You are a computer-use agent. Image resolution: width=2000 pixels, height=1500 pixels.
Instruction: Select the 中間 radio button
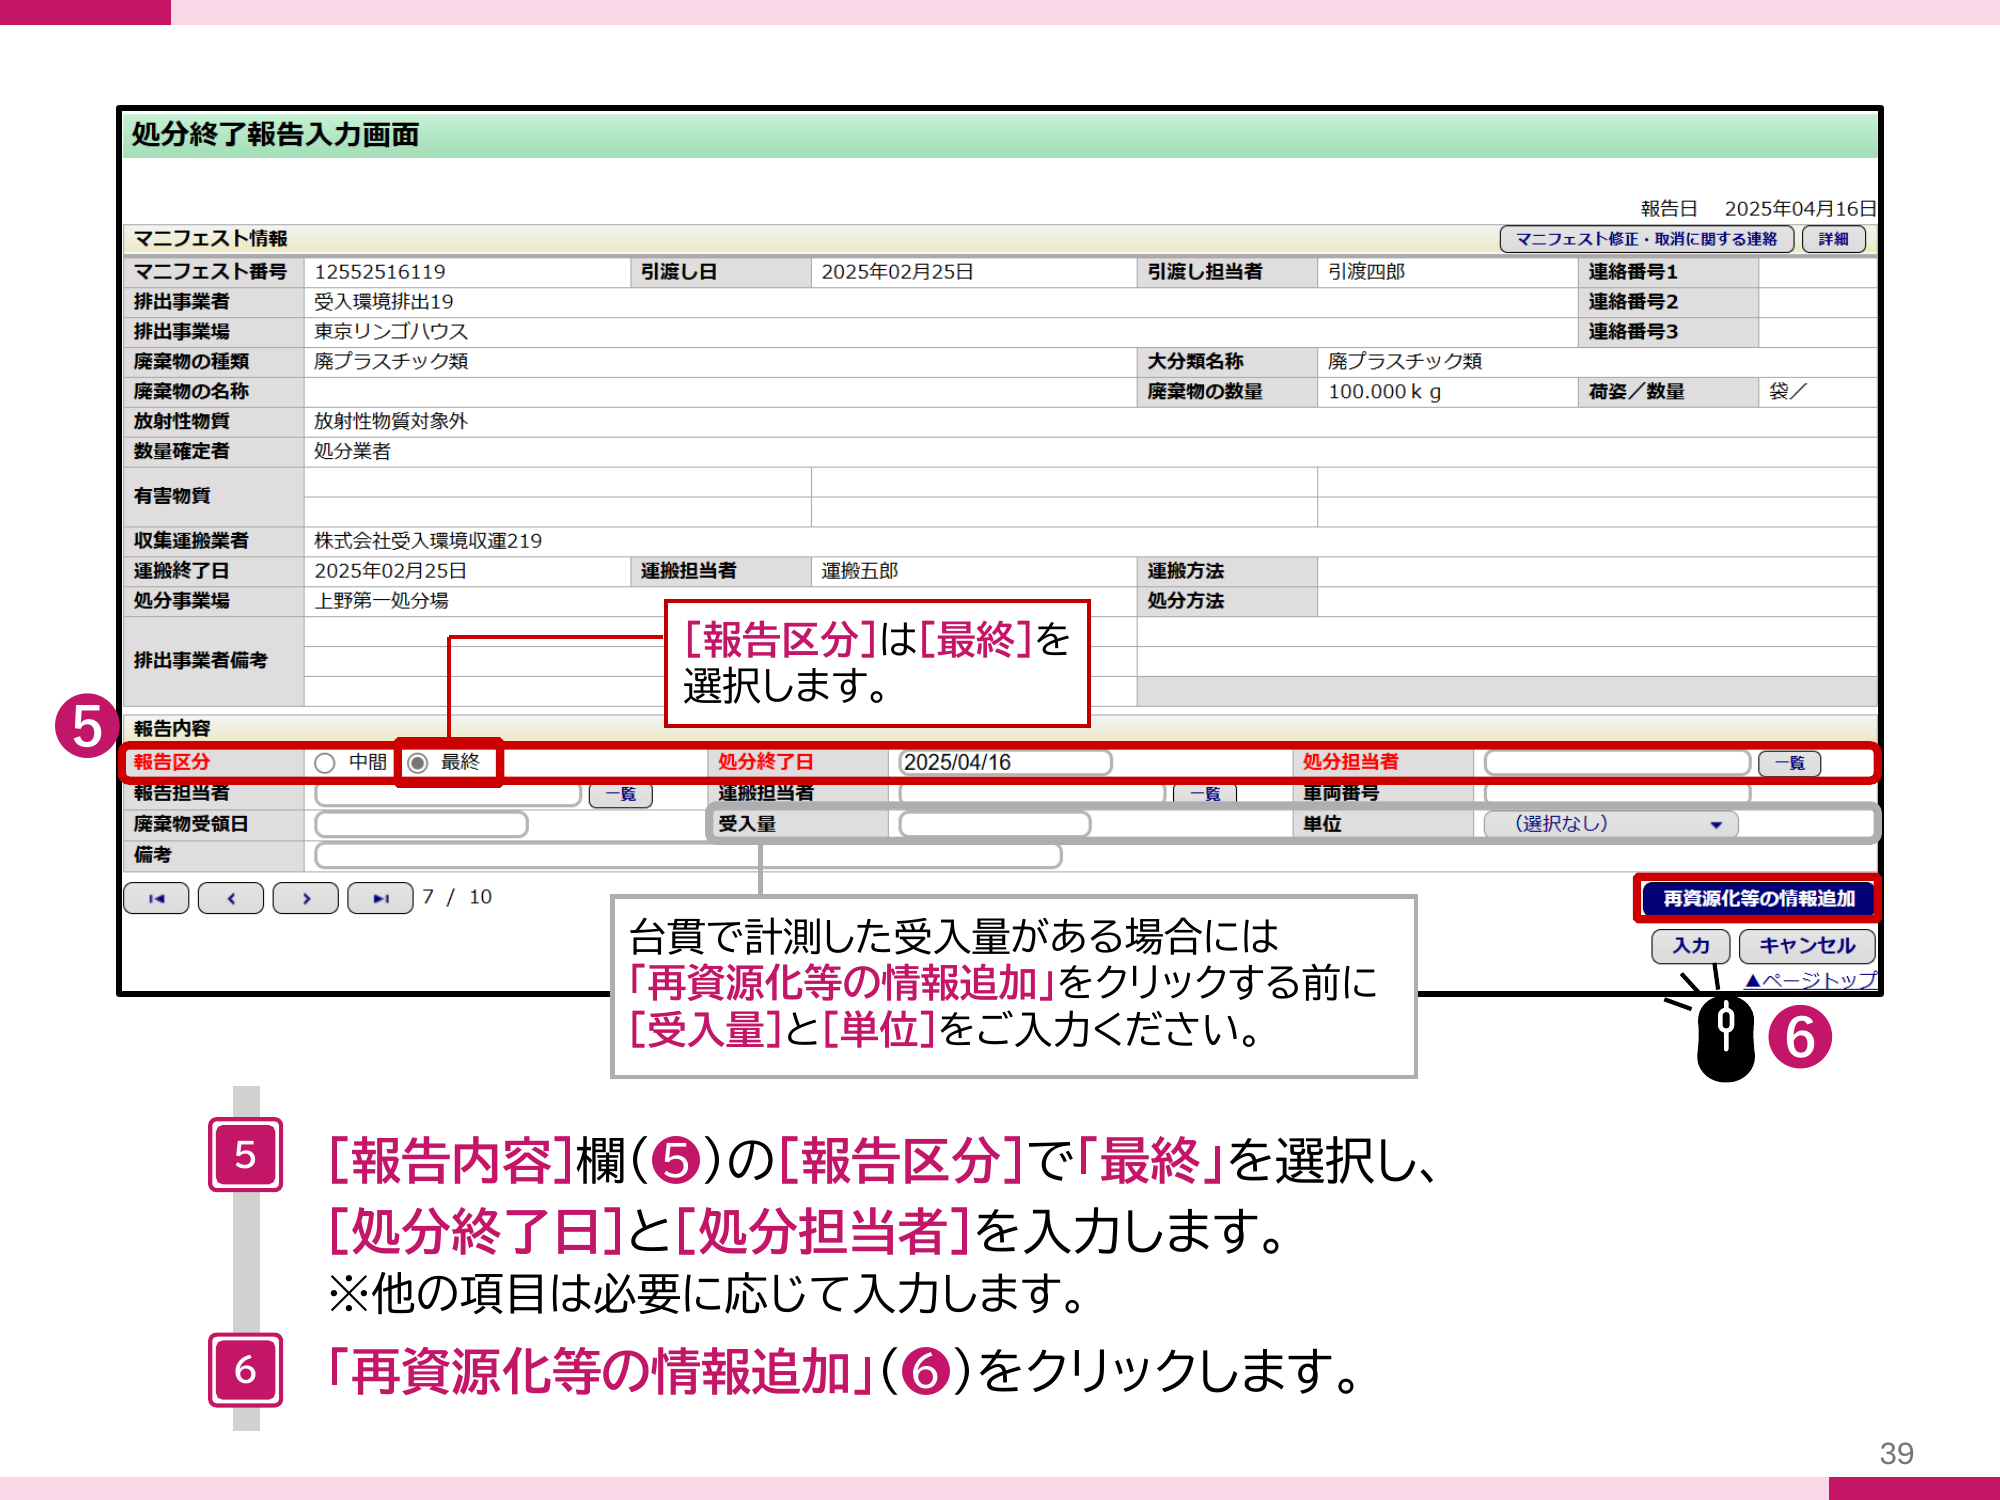[x=325, y=763]
